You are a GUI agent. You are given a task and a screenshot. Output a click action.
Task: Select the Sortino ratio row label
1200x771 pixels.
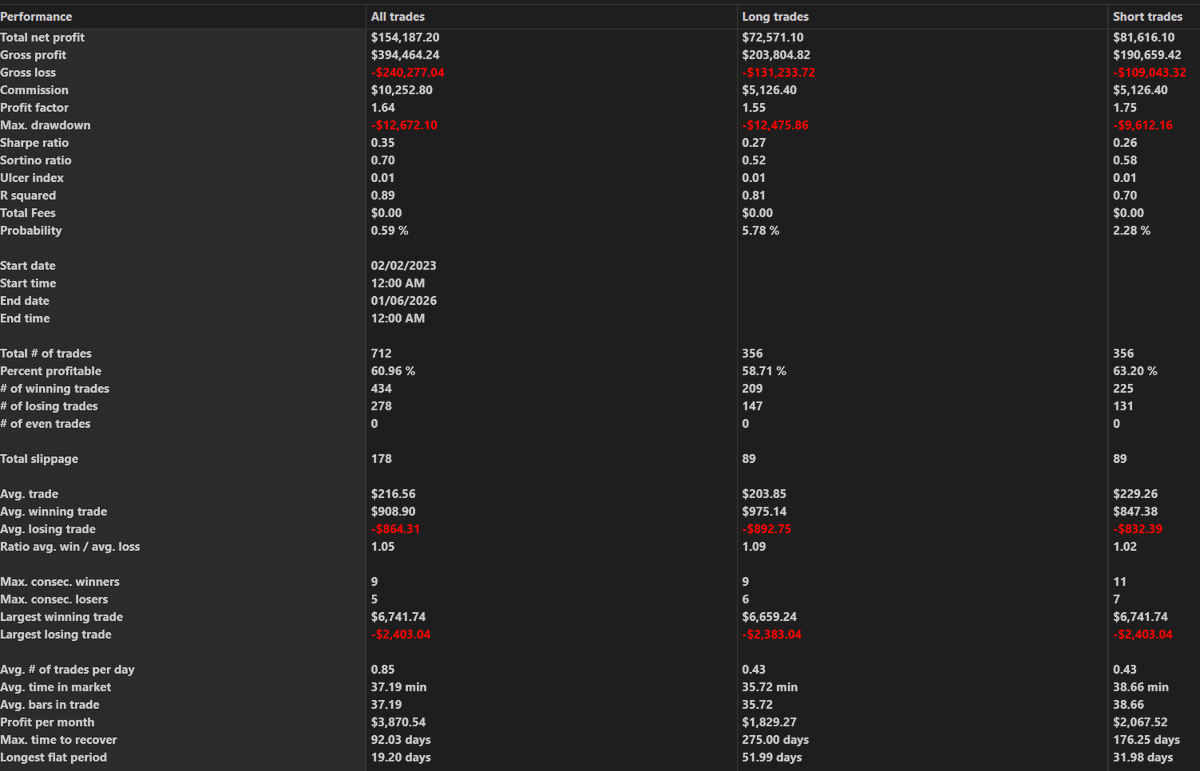(36, 160)
